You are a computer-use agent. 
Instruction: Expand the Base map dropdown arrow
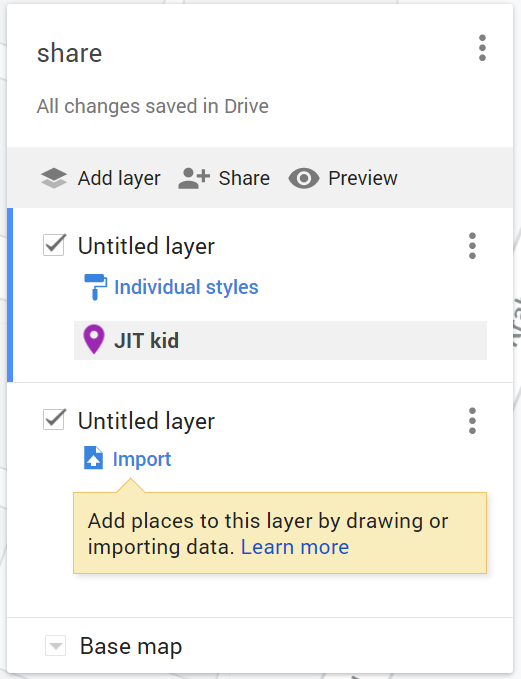tap(55, 646)
